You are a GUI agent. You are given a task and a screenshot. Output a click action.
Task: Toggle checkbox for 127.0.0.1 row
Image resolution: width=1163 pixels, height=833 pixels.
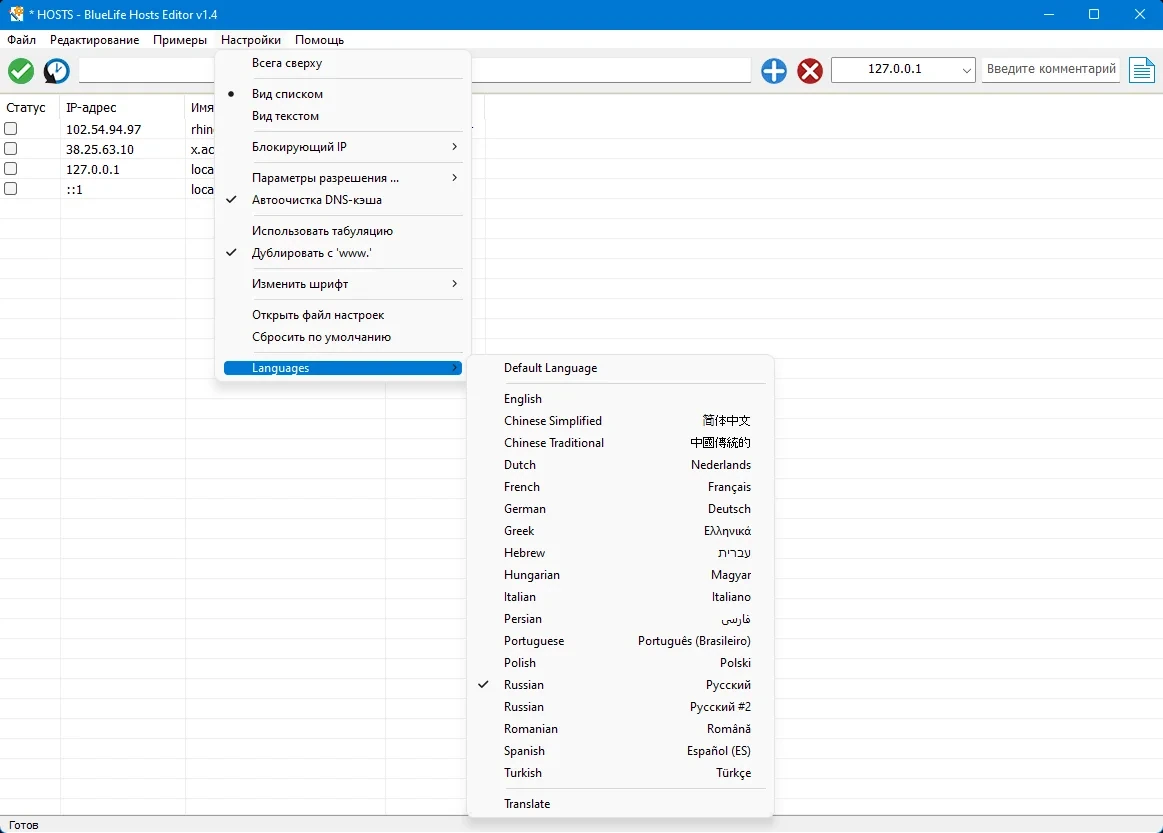[10, 168]
